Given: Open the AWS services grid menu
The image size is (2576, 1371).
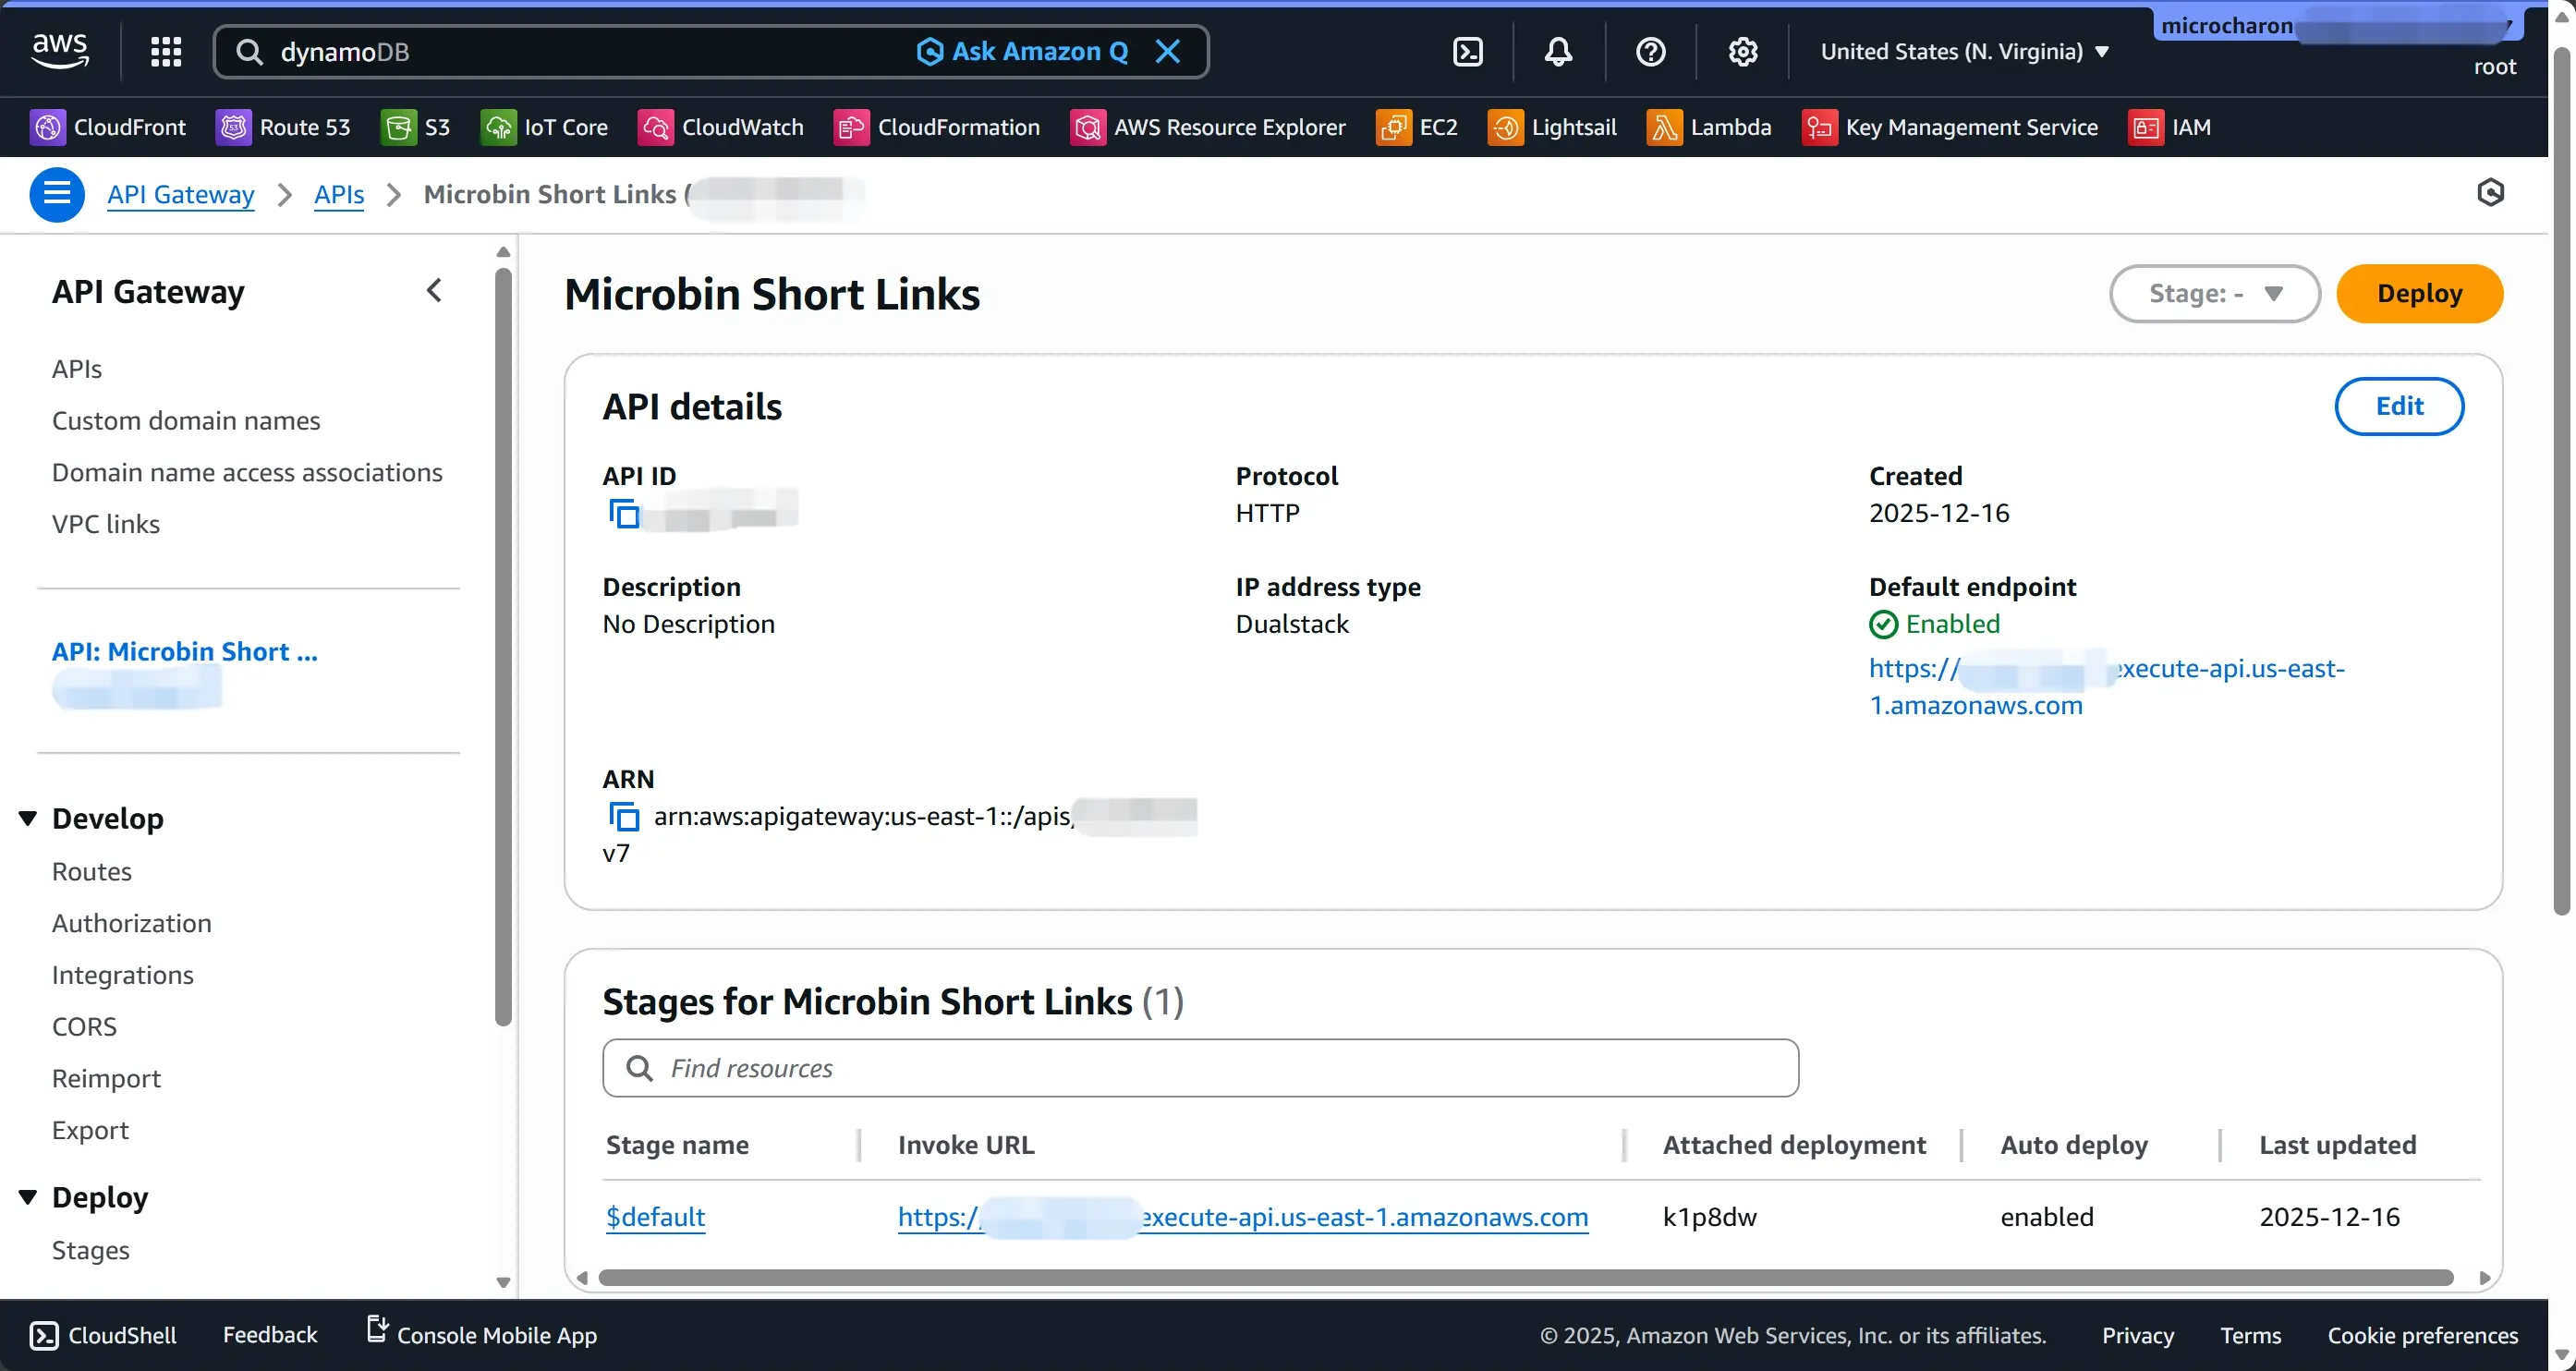Looking at the screenshot, I should point(166,51).
